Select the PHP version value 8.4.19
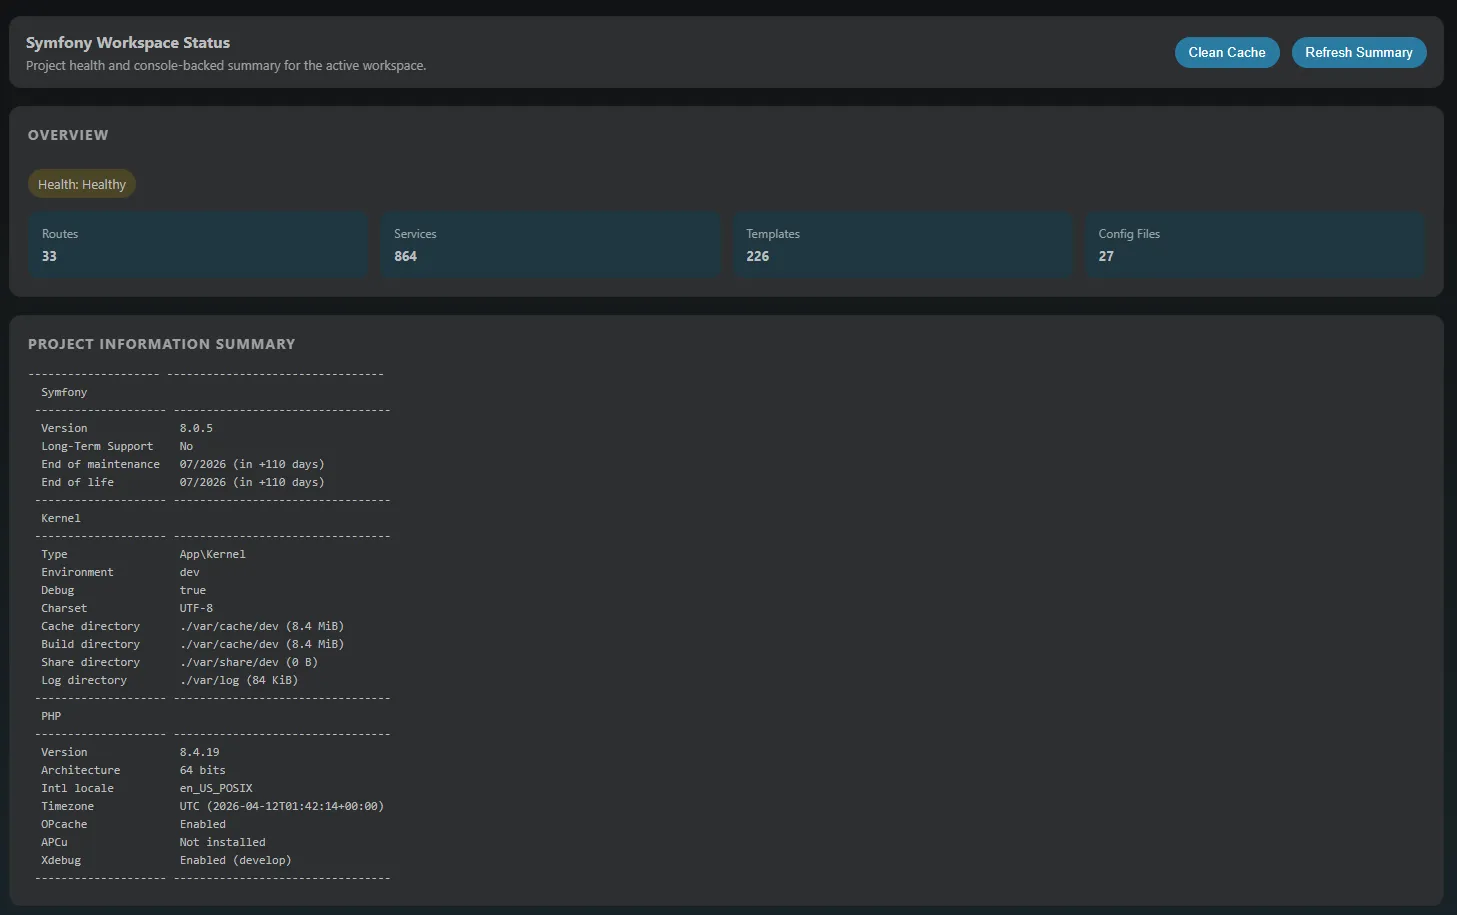The image size is (1457, 915). [199, 753]
